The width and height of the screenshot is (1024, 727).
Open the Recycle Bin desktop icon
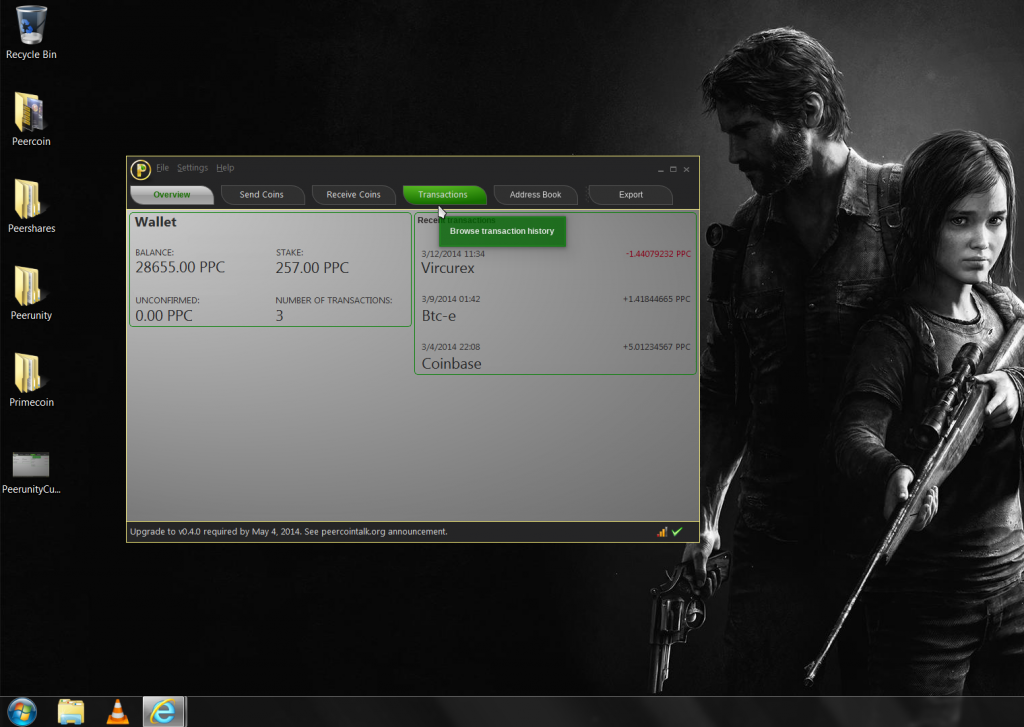point(31,33)
